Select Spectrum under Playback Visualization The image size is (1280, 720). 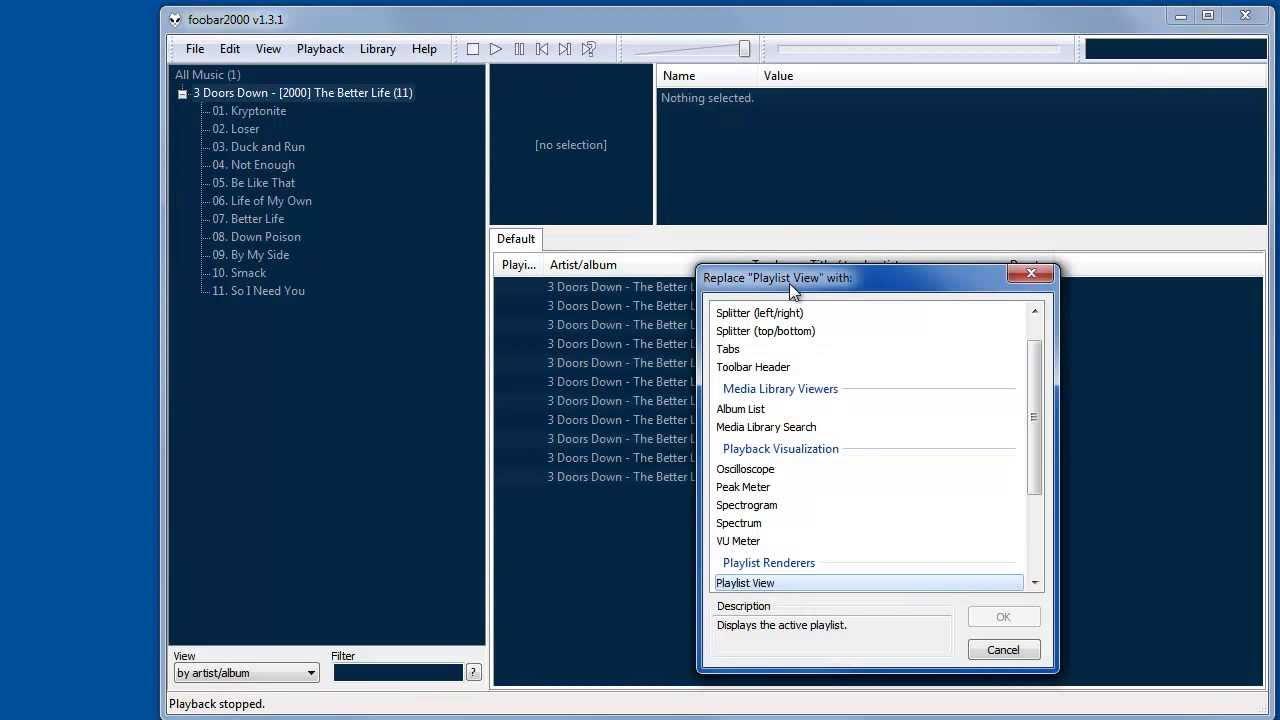pos(739,523)
